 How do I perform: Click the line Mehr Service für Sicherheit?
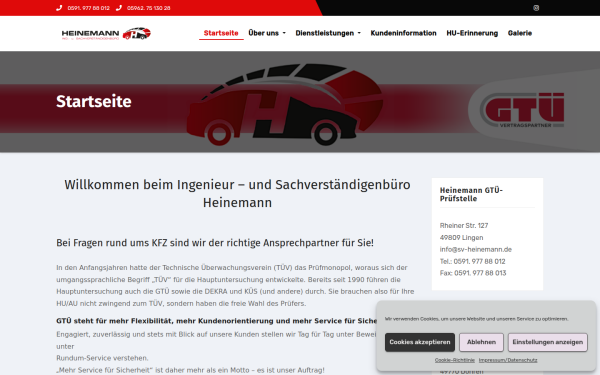190,370
